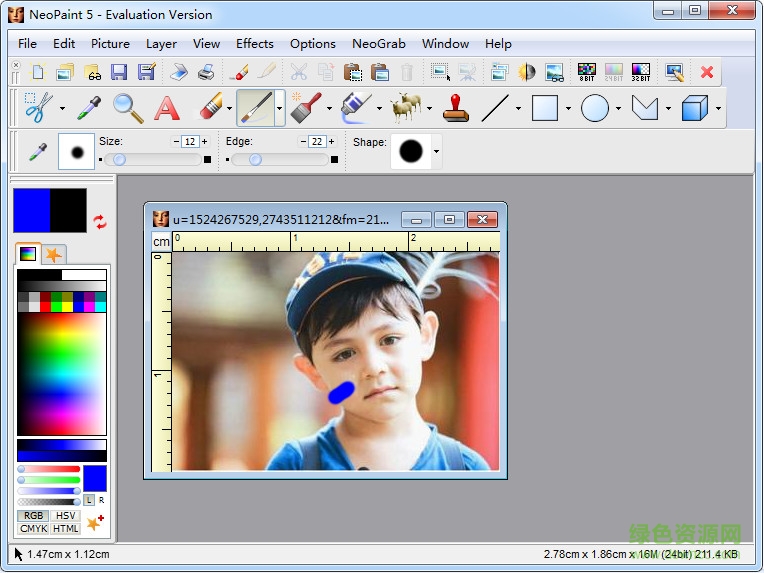Click the floppy disk save icon
This screenshot has width=764, height=573.
click(119, 72)
